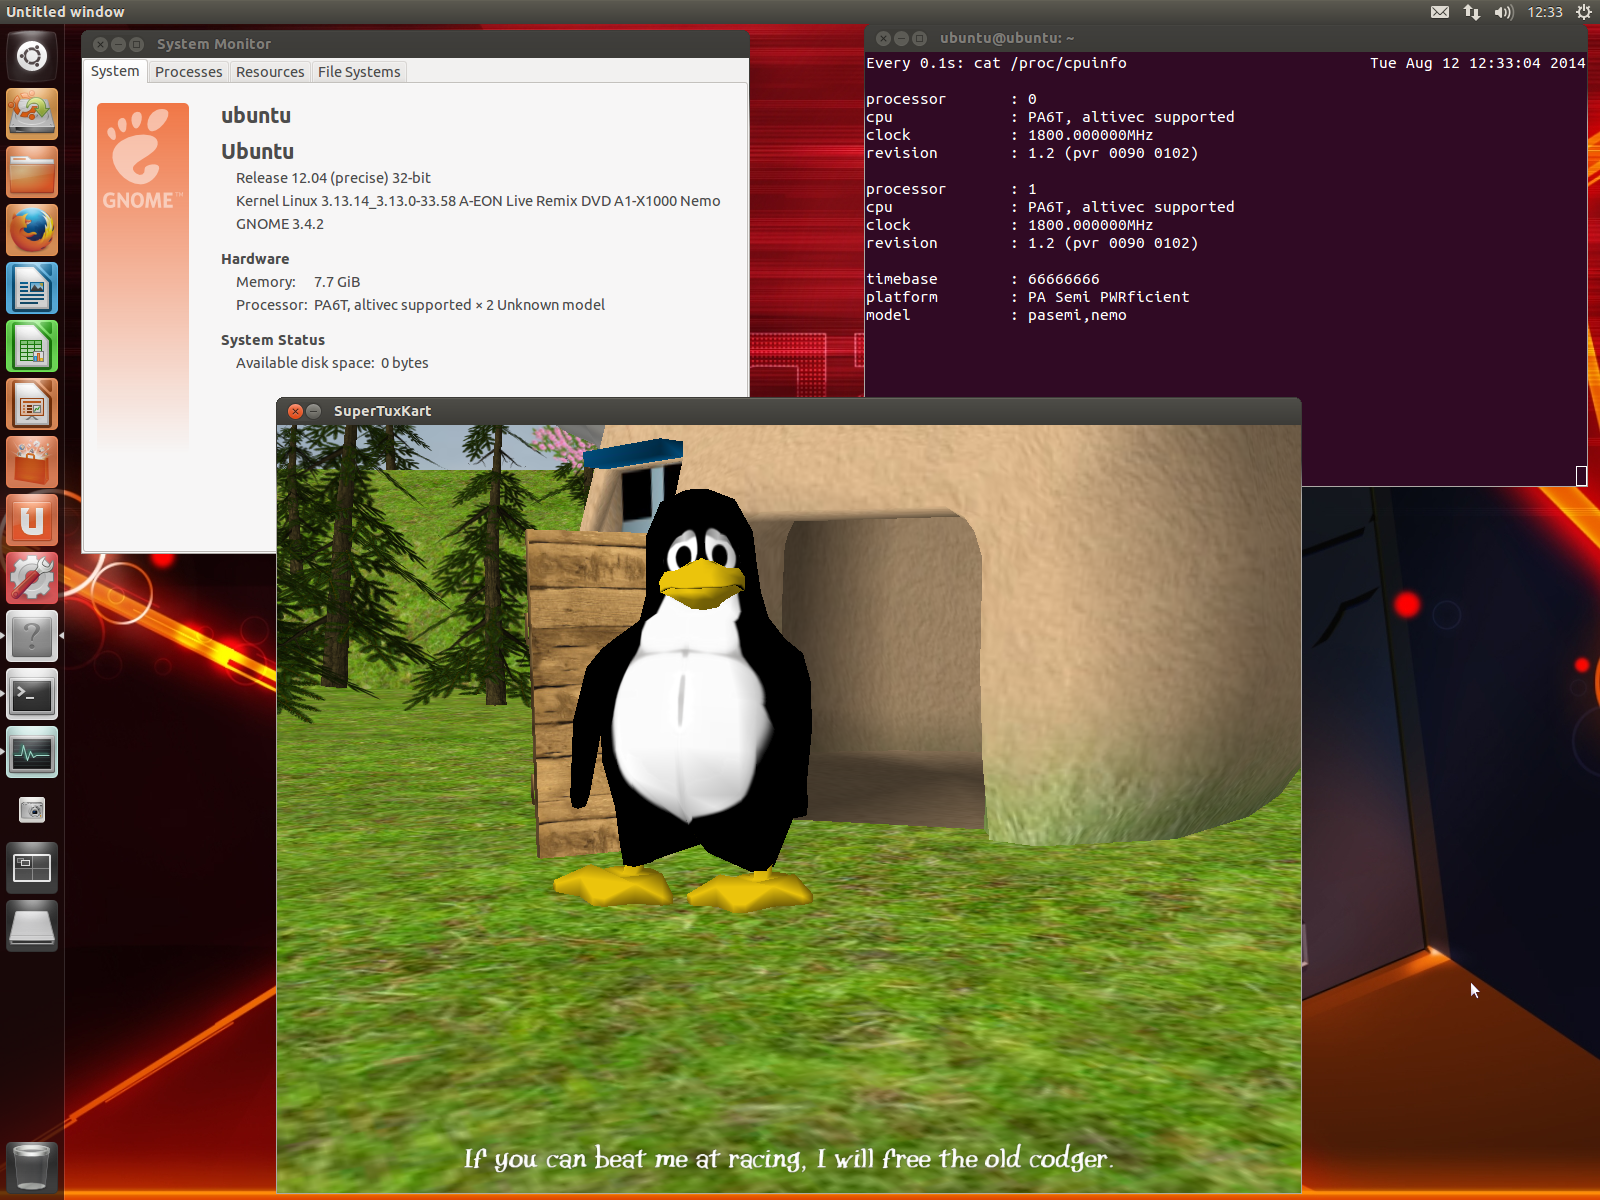Open Ubuntu Software Center icon
This screenshot has width=1600, height=1200.
[32, 463]
